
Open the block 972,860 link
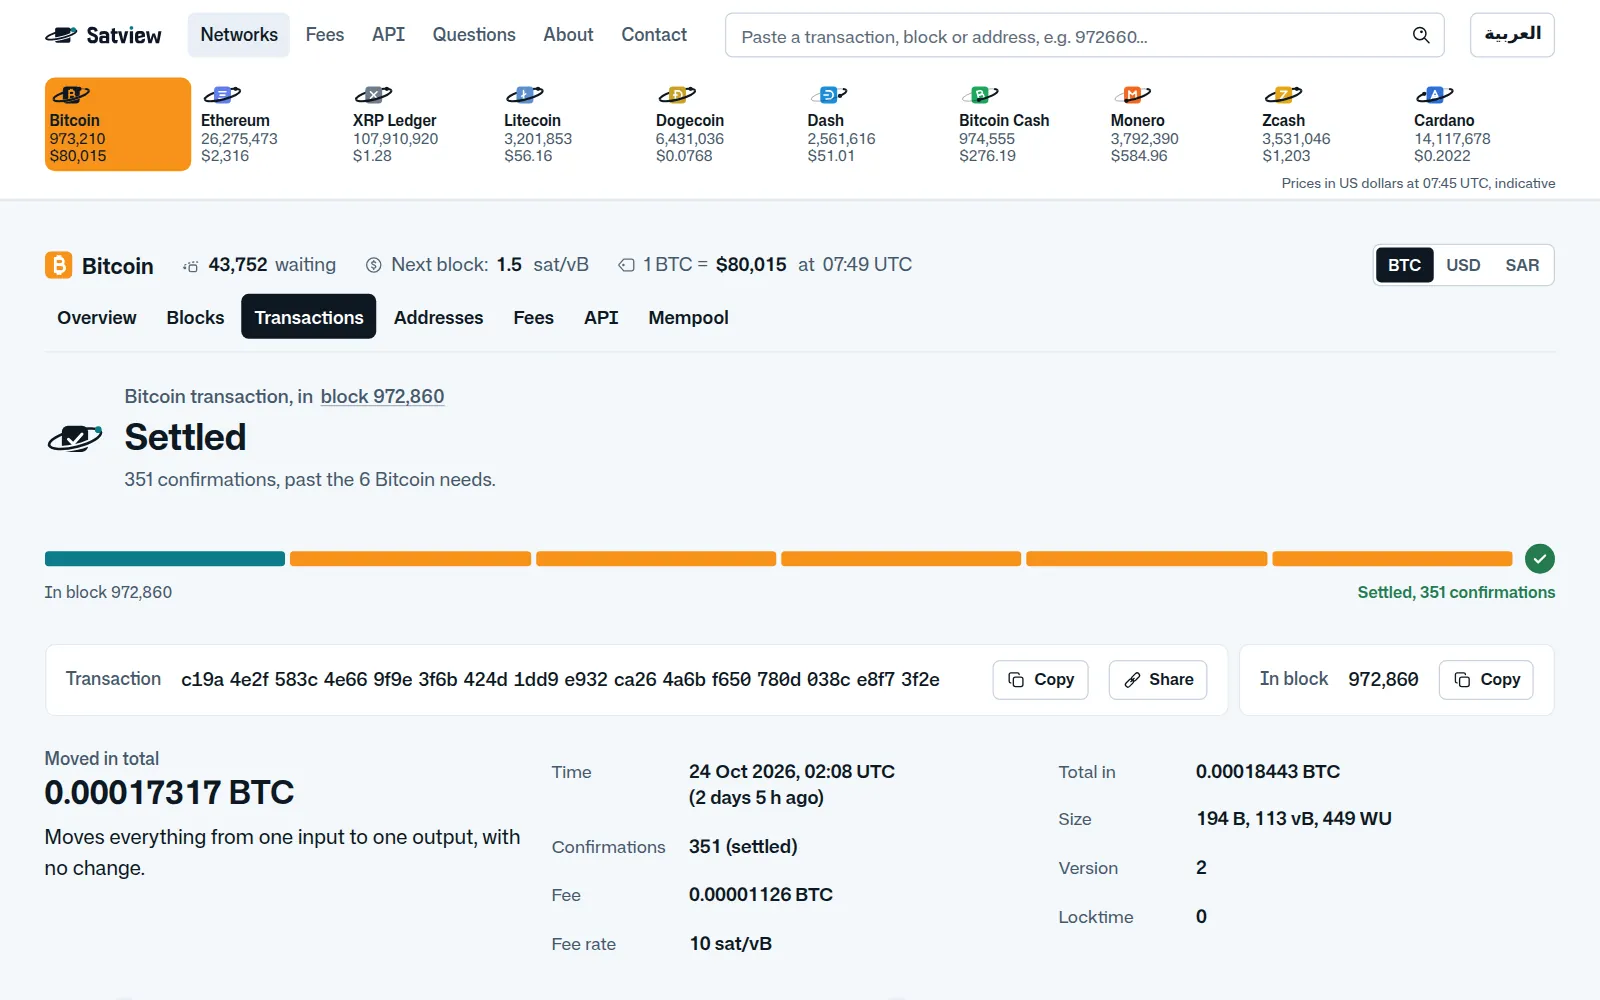[382, 397]
